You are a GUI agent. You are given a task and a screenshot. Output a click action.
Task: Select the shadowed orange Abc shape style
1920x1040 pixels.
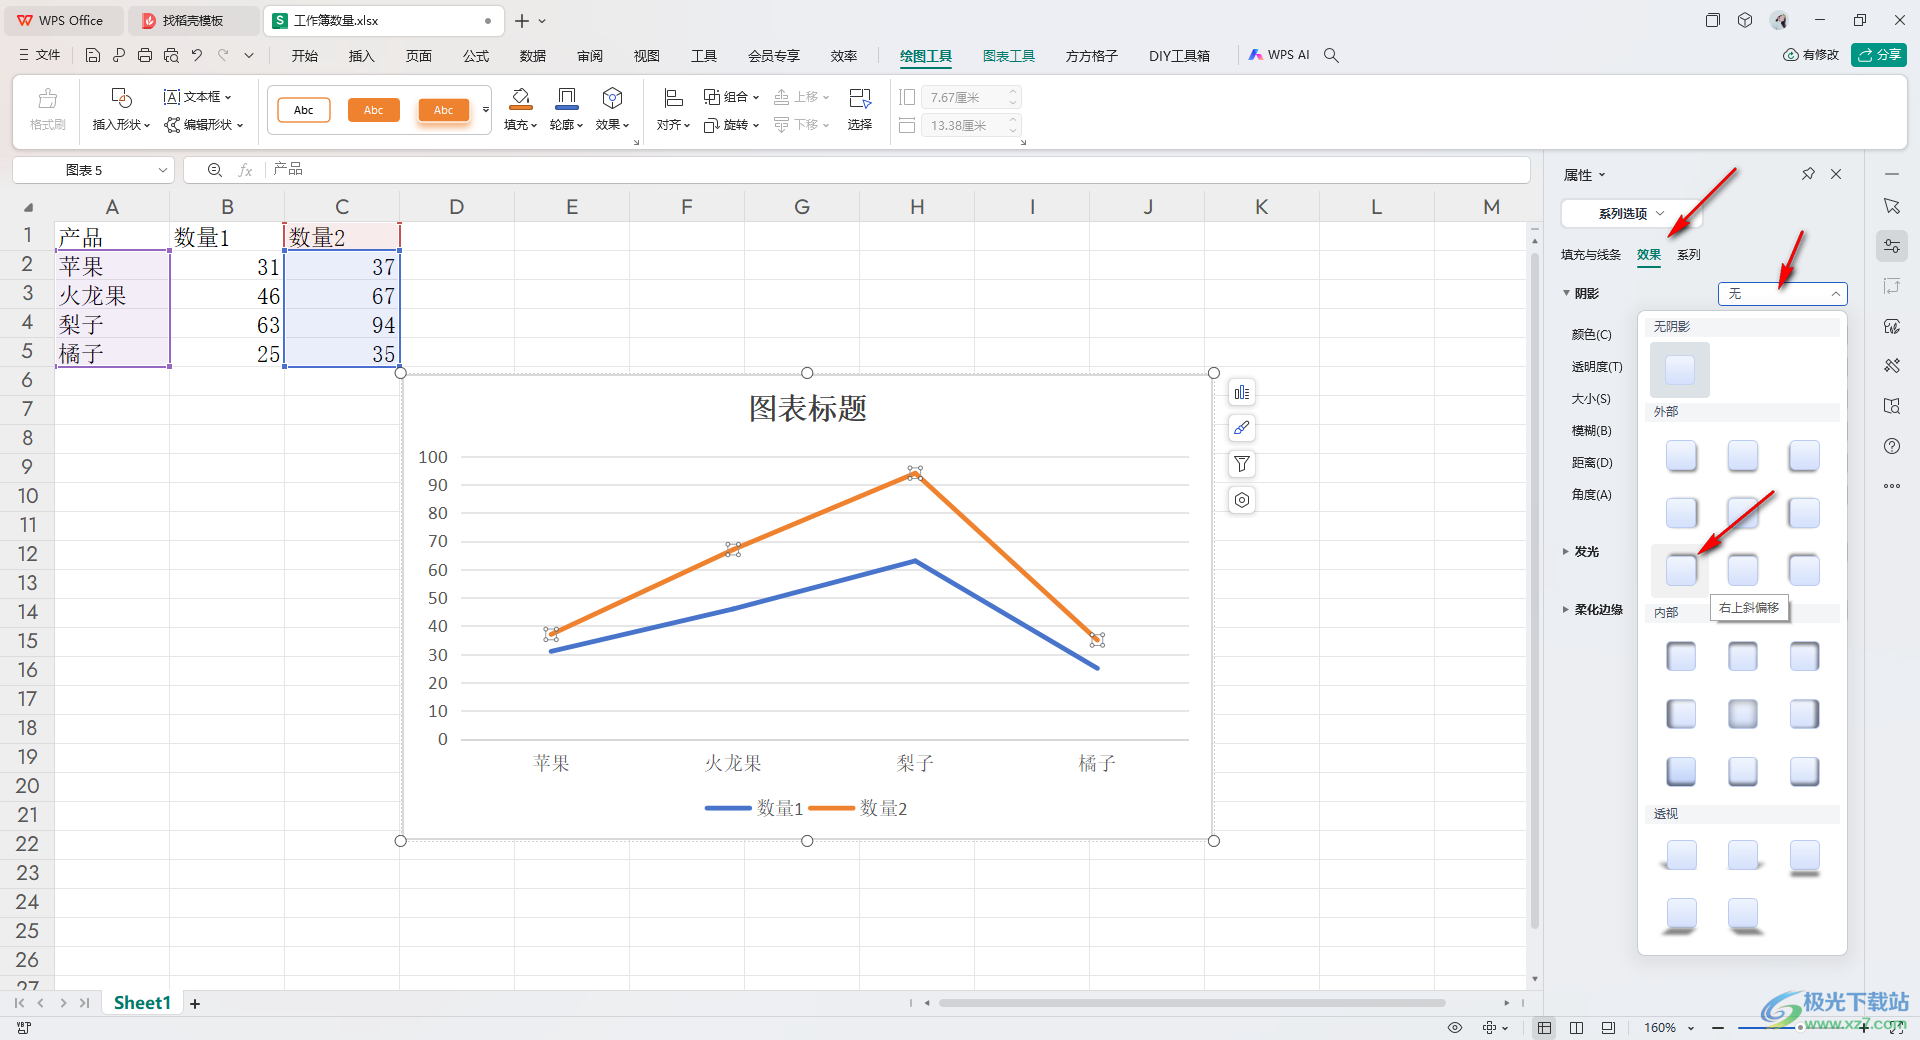(x=444, y=110)
